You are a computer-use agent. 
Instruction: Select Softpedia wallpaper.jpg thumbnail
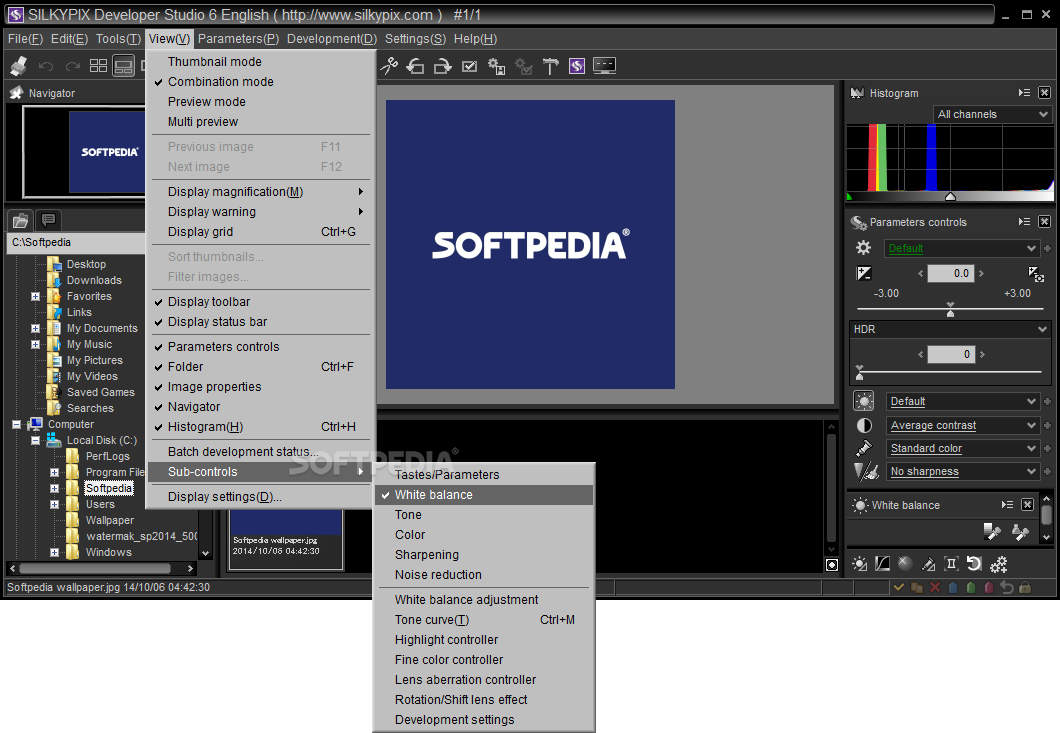285,538
